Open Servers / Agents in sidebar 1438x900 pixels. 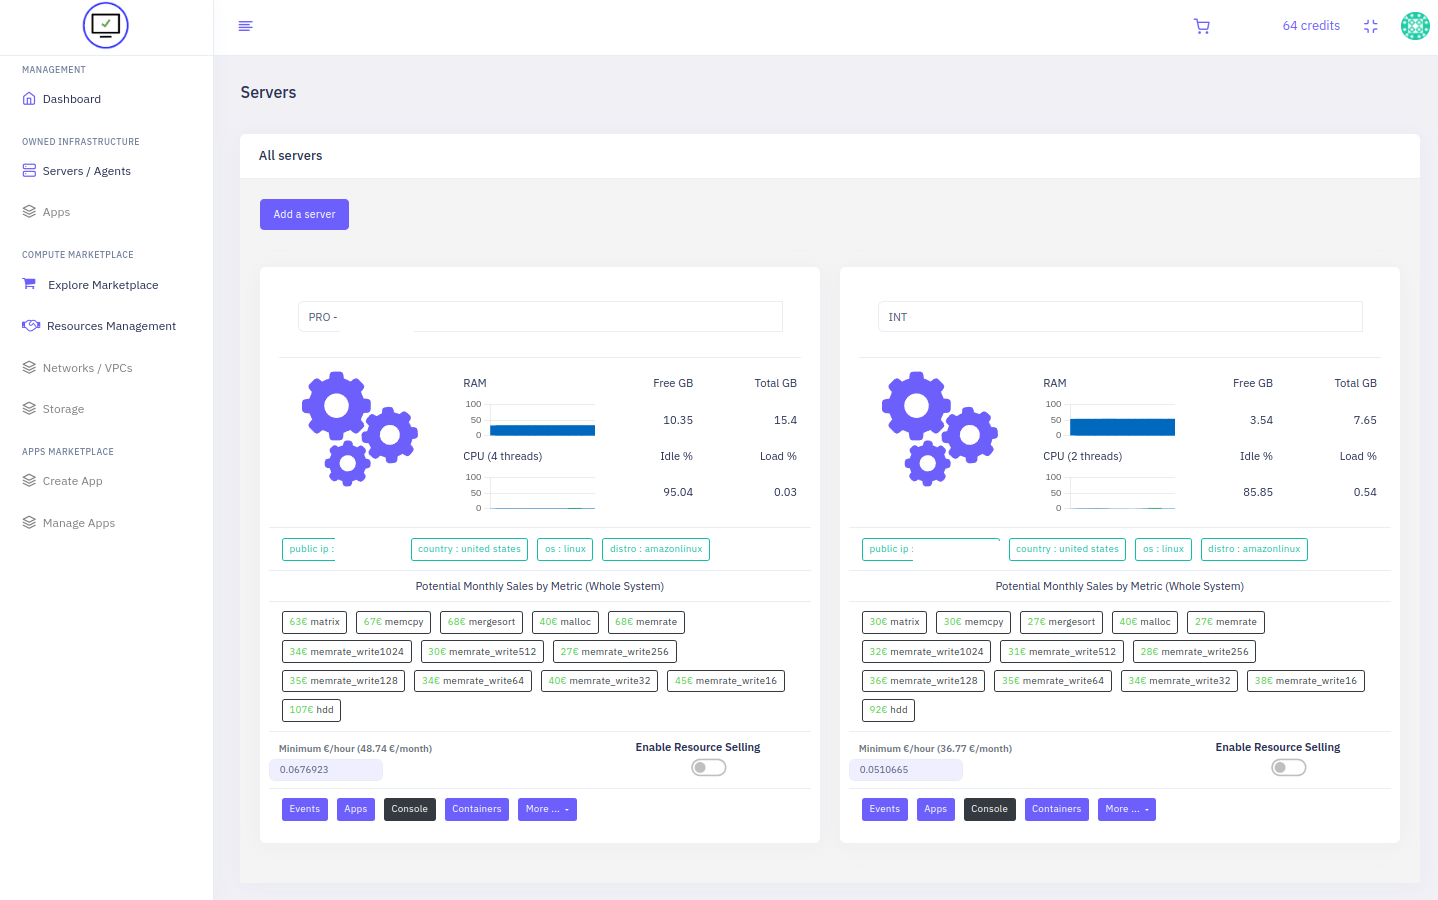pos(86,171)
